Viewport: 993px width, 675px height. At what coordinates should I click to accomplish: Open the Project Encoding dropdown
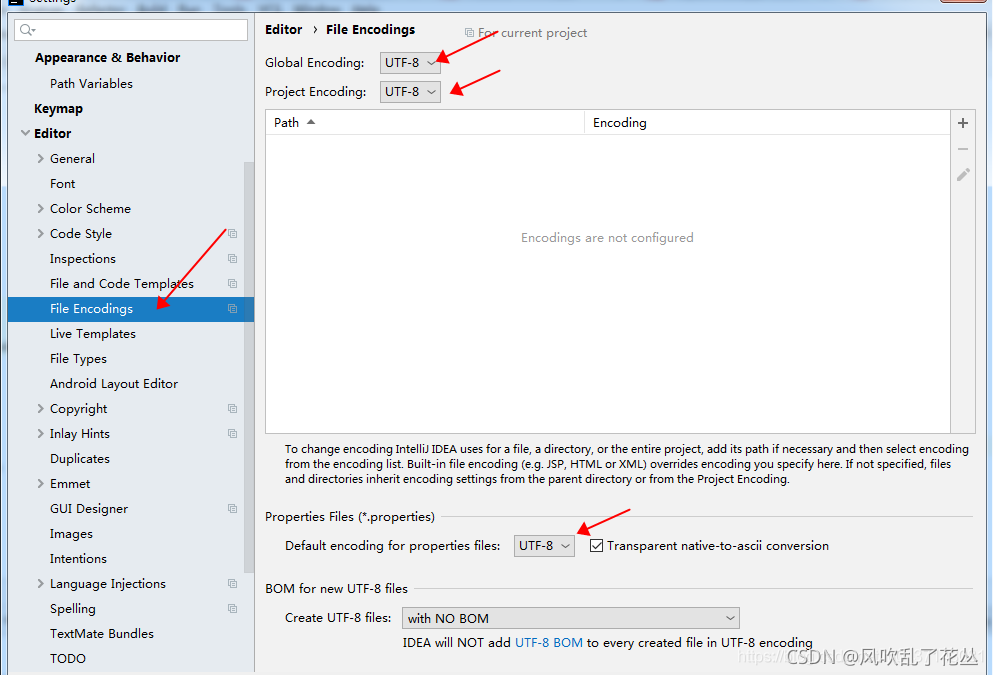click(x=410, y=92)
